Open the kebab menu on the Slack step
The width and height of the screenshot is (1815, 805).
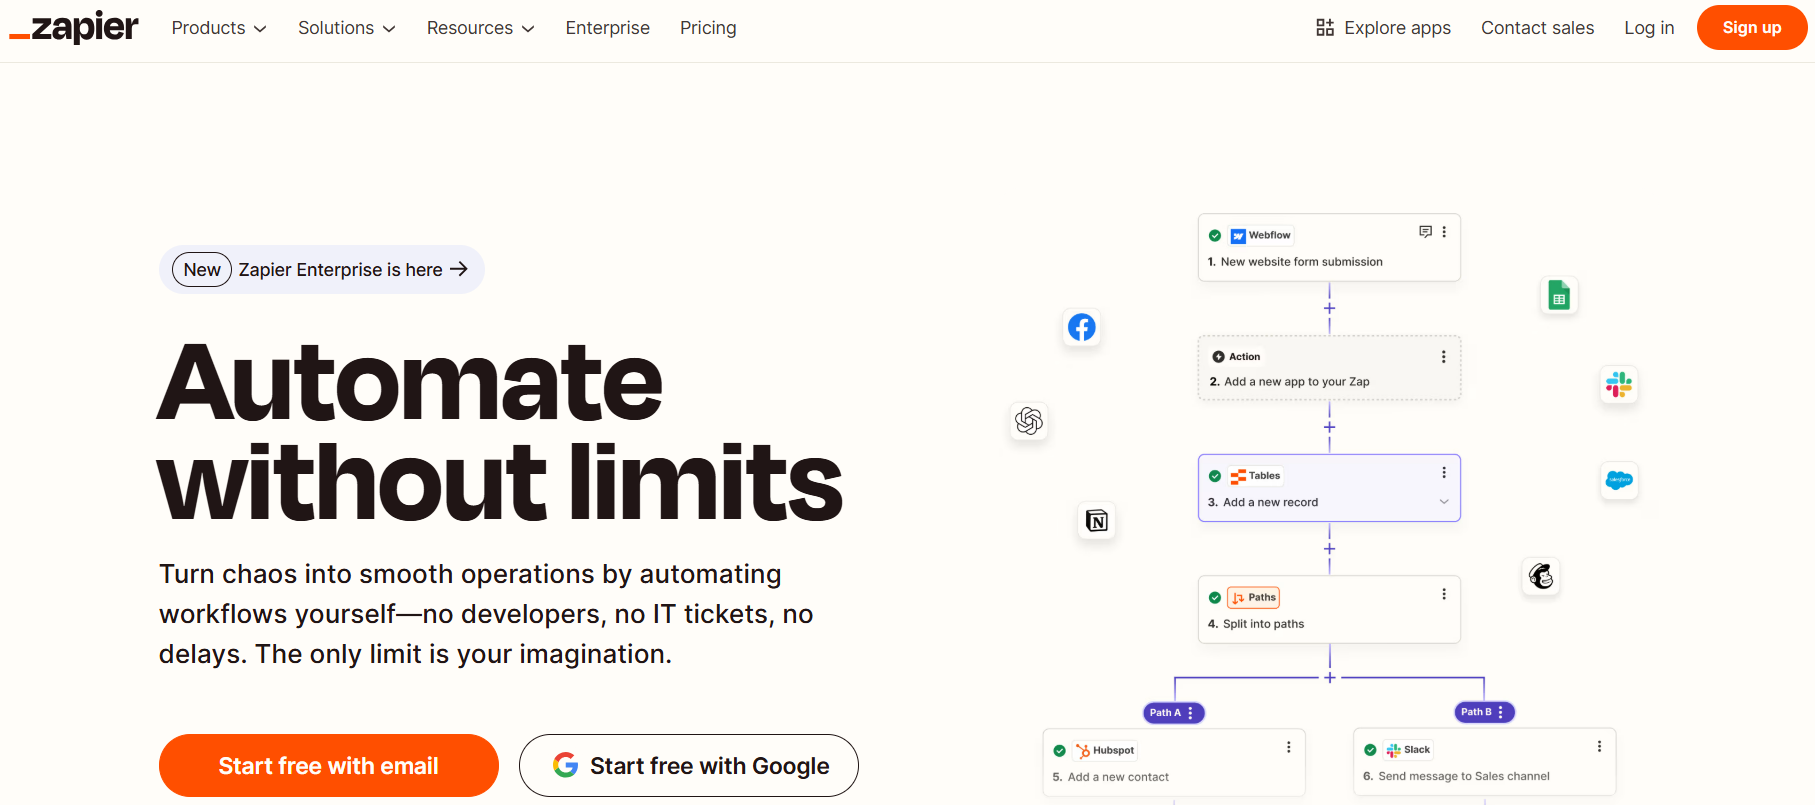coord(1598,746)
